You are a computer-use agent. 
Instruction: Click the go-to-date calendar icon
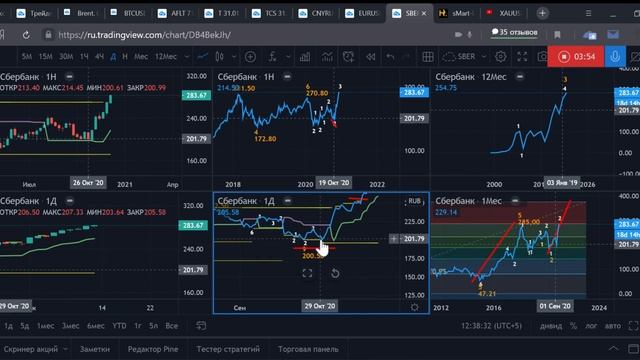(x=201, y=326)
